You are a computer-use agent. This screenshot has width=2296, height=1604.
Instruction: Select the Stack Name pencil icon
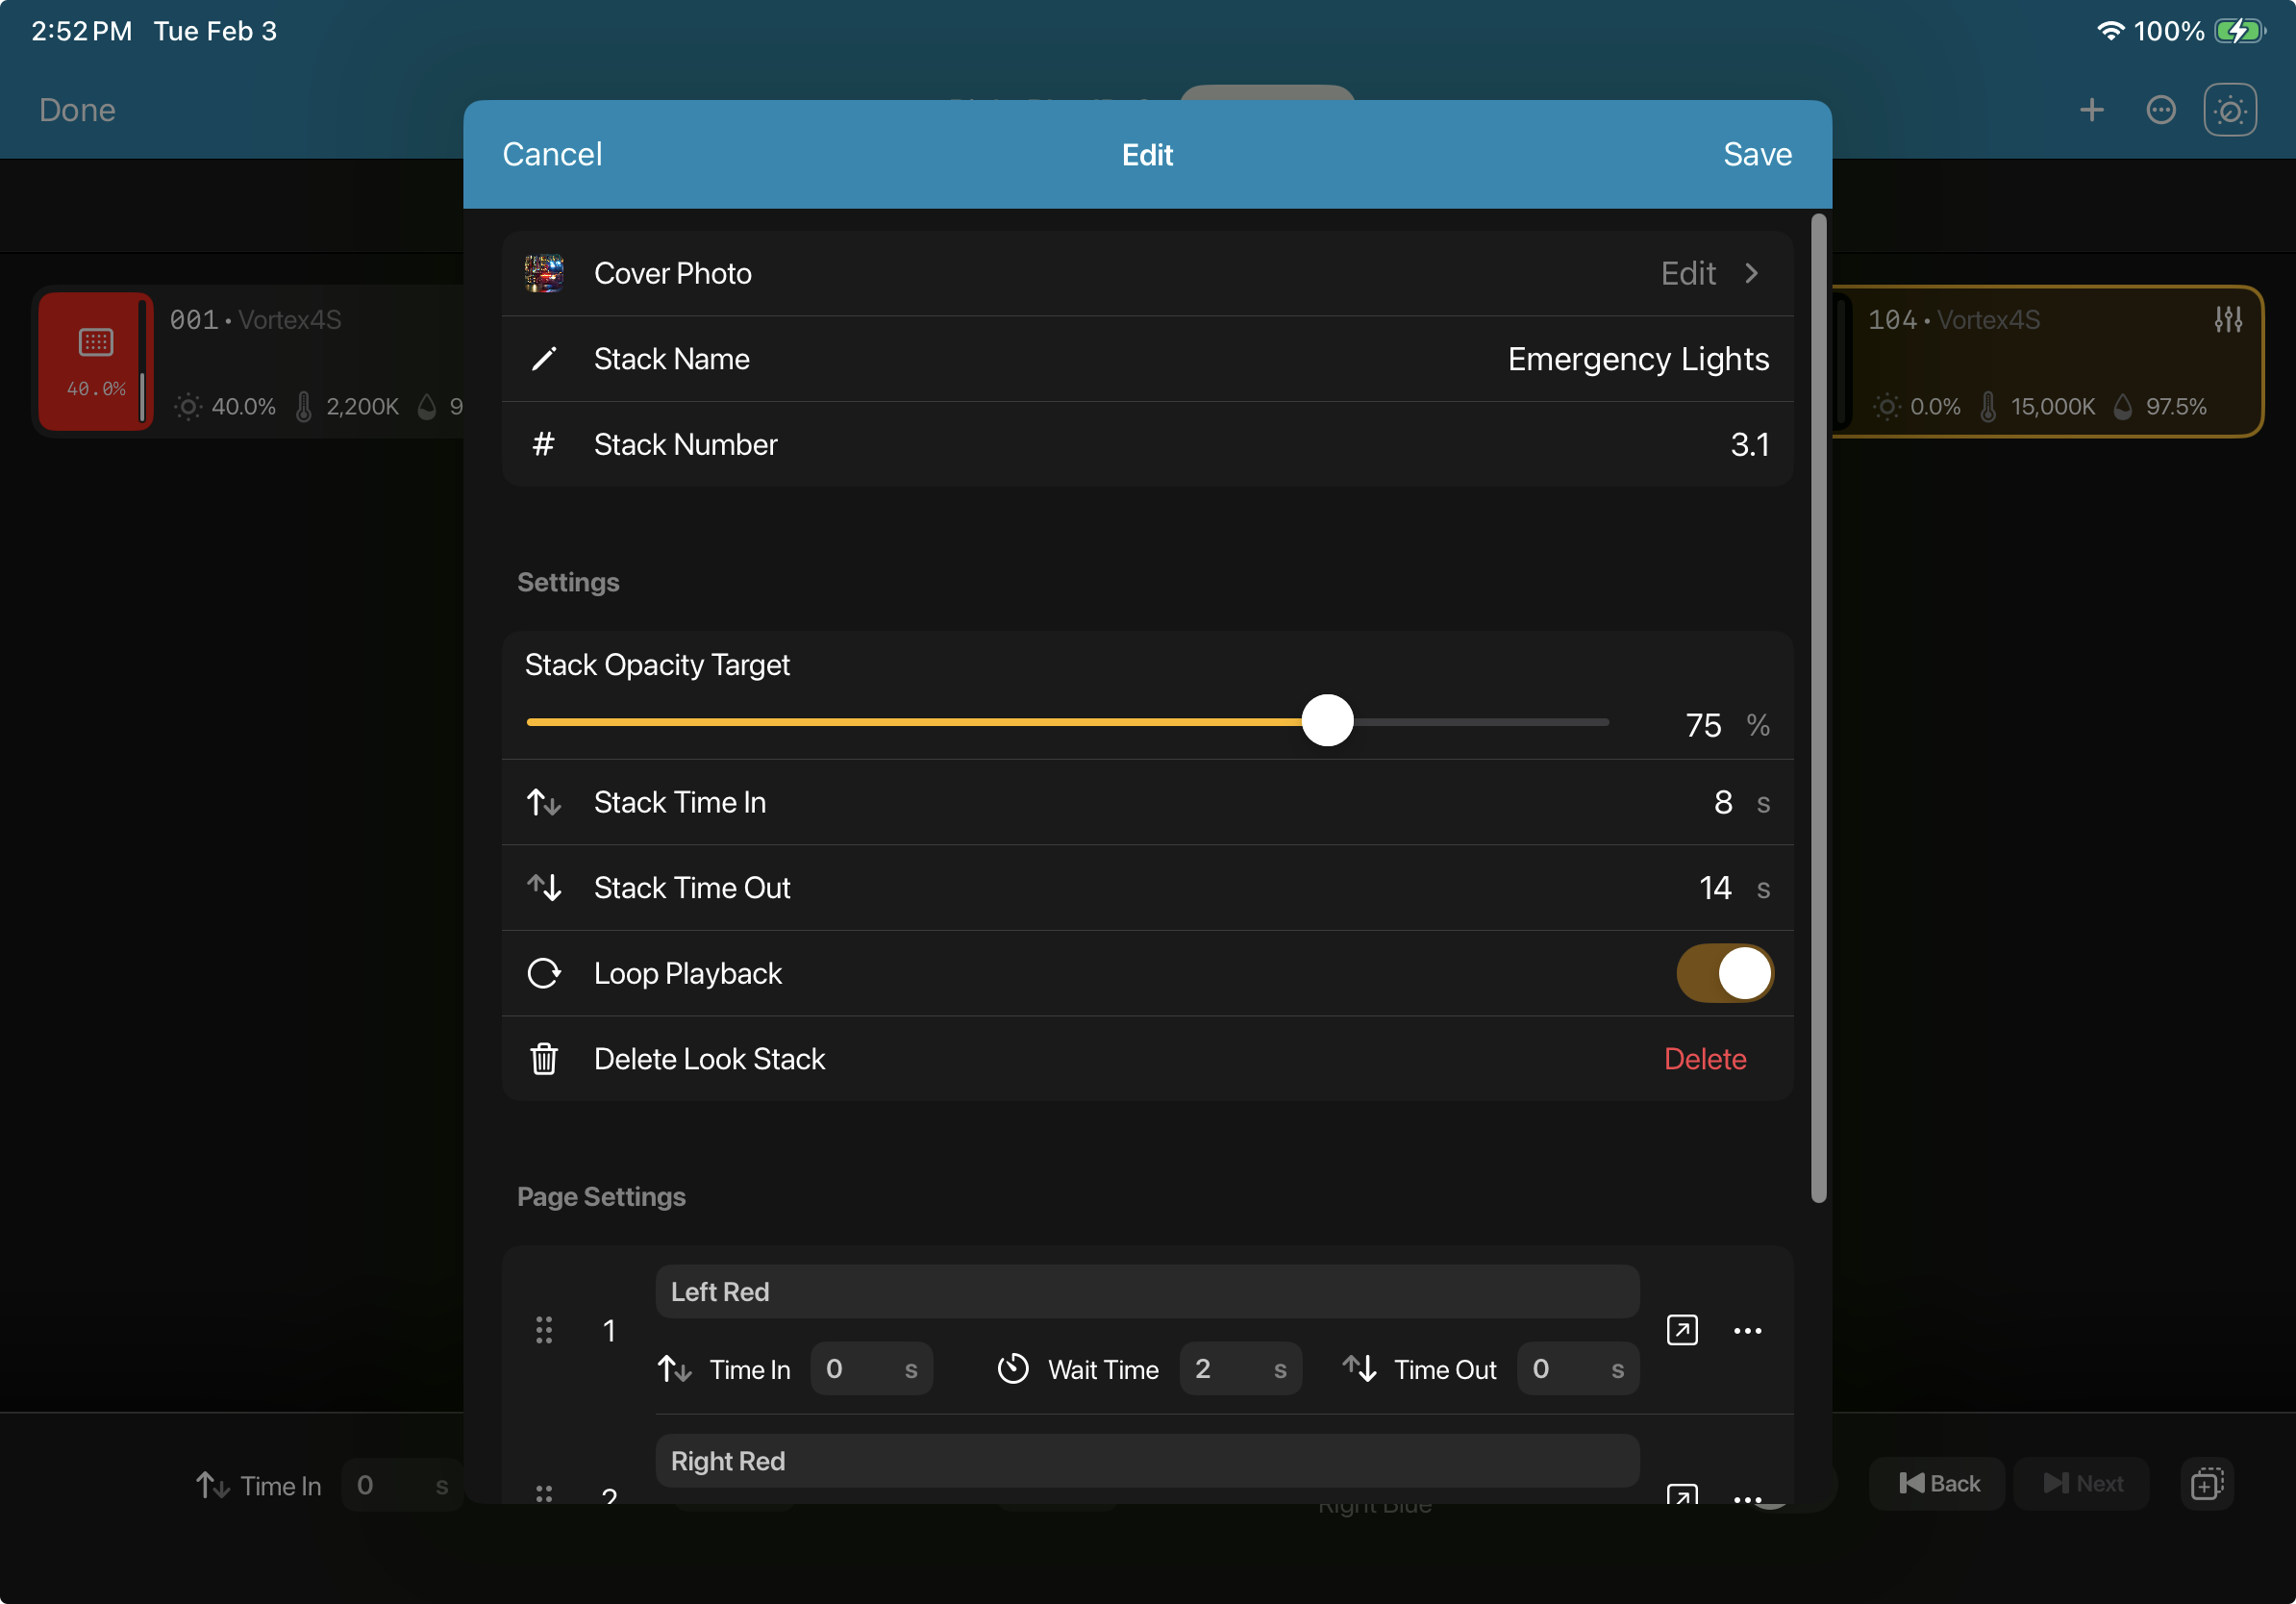(x=544, y=359)
